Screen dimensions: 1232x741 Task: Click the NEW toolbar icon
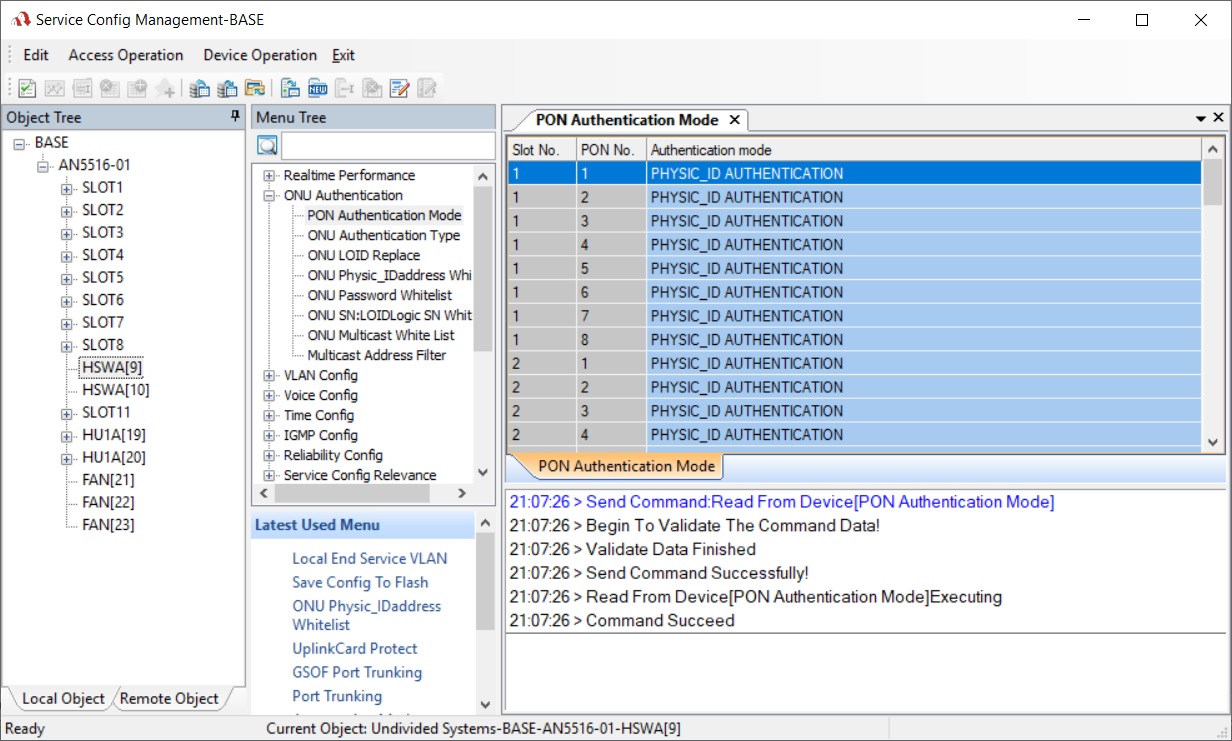(318, 89)
